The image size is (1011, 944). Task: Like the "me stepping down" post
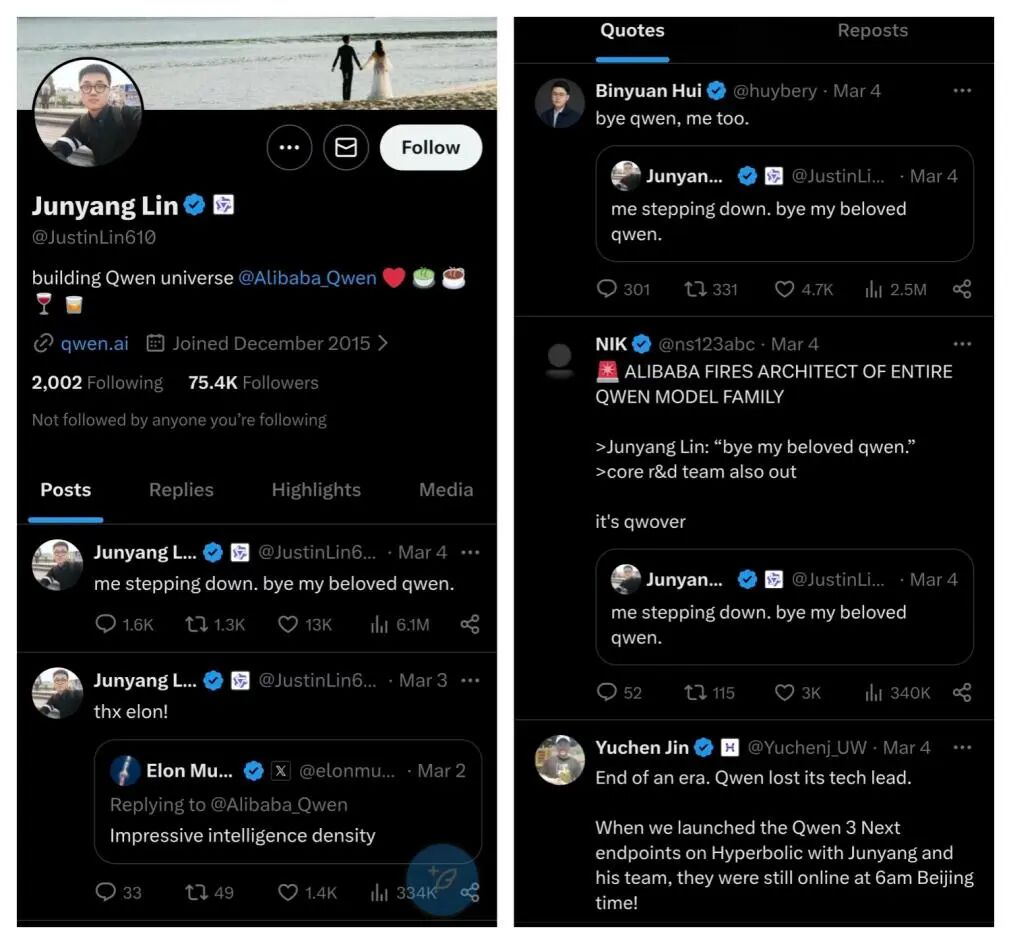288,624
